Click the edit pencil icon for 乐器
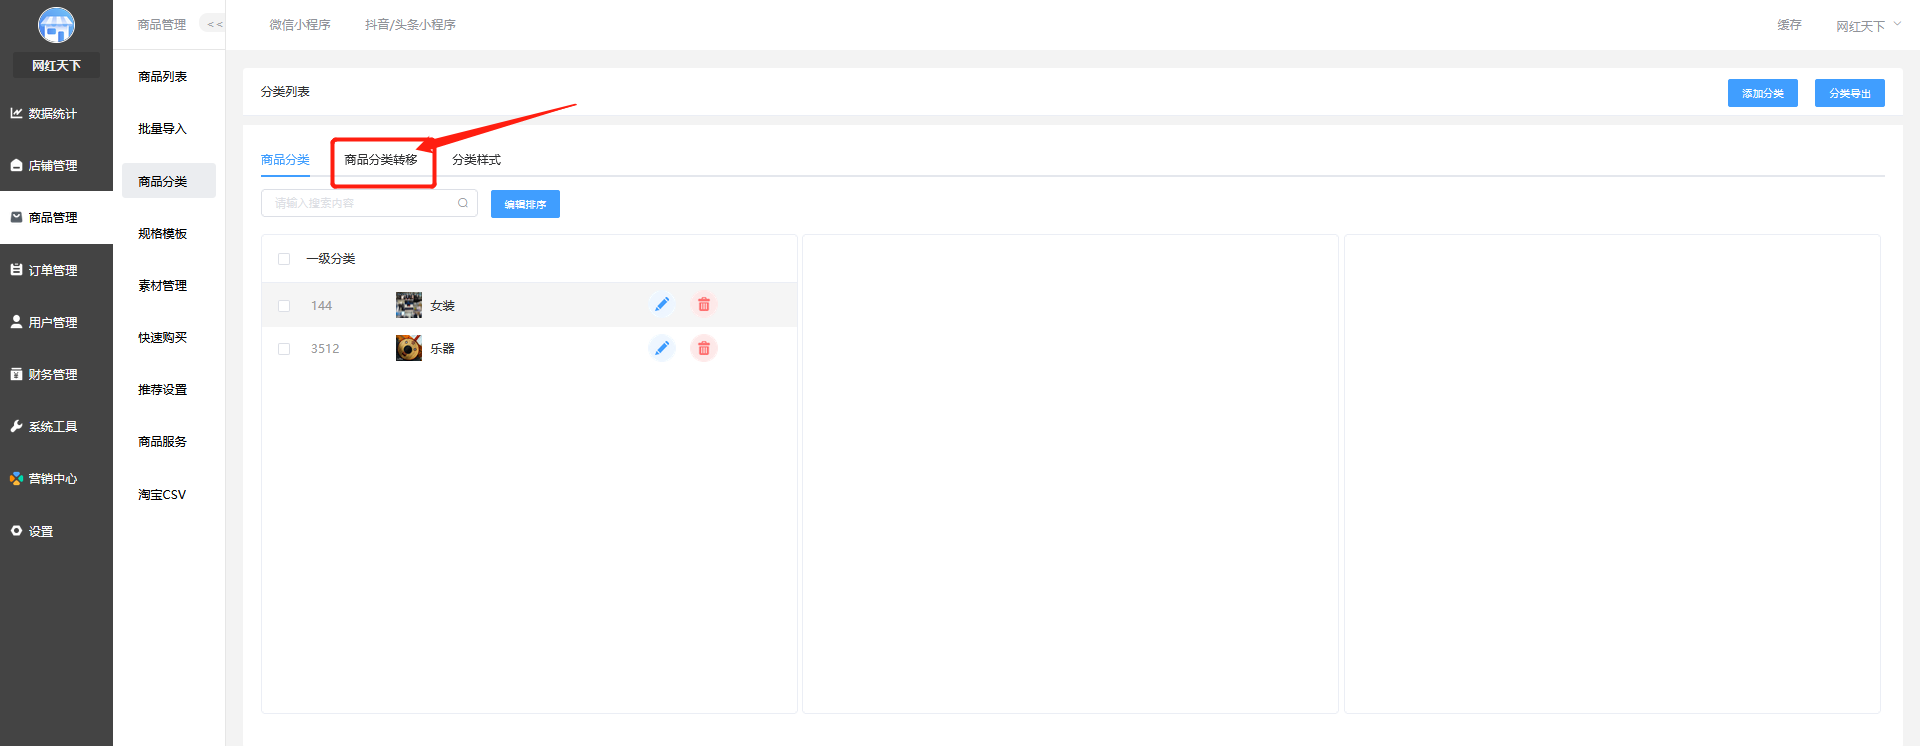Viewport: 1920px width, 746px height. click(662, 348)
